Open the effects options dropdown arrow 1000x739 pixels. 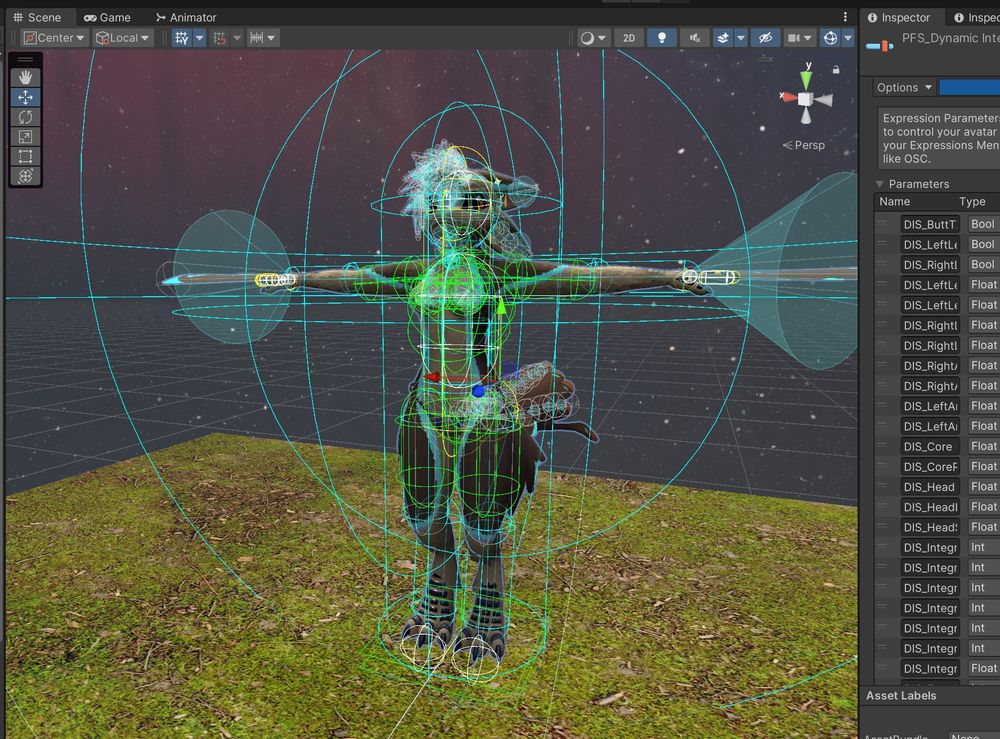741,38
